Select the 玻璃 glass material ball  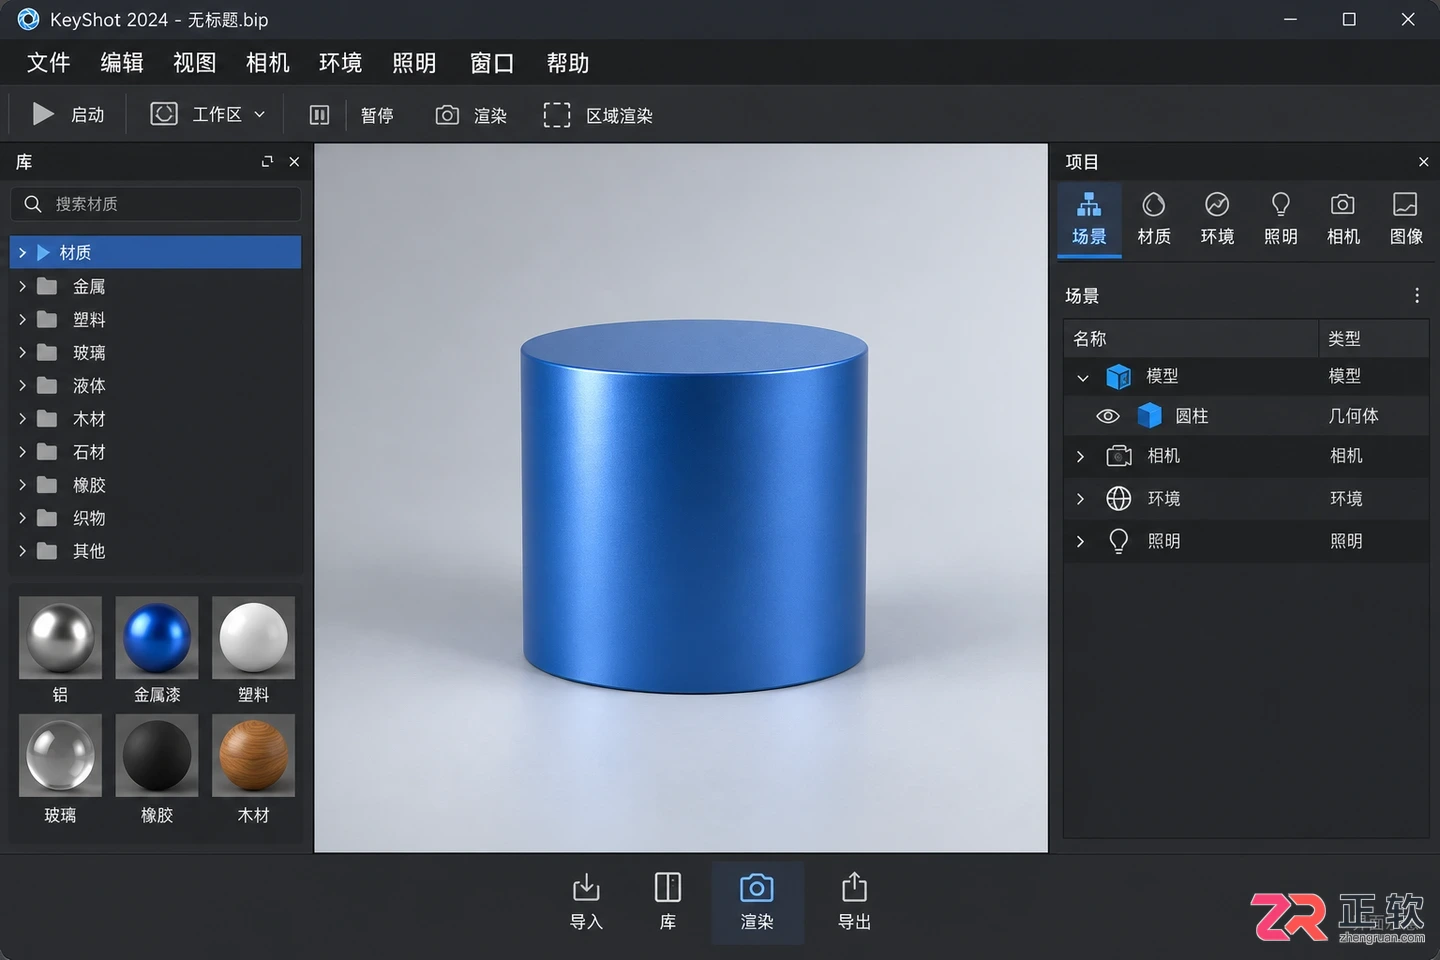tap(60, 755)
